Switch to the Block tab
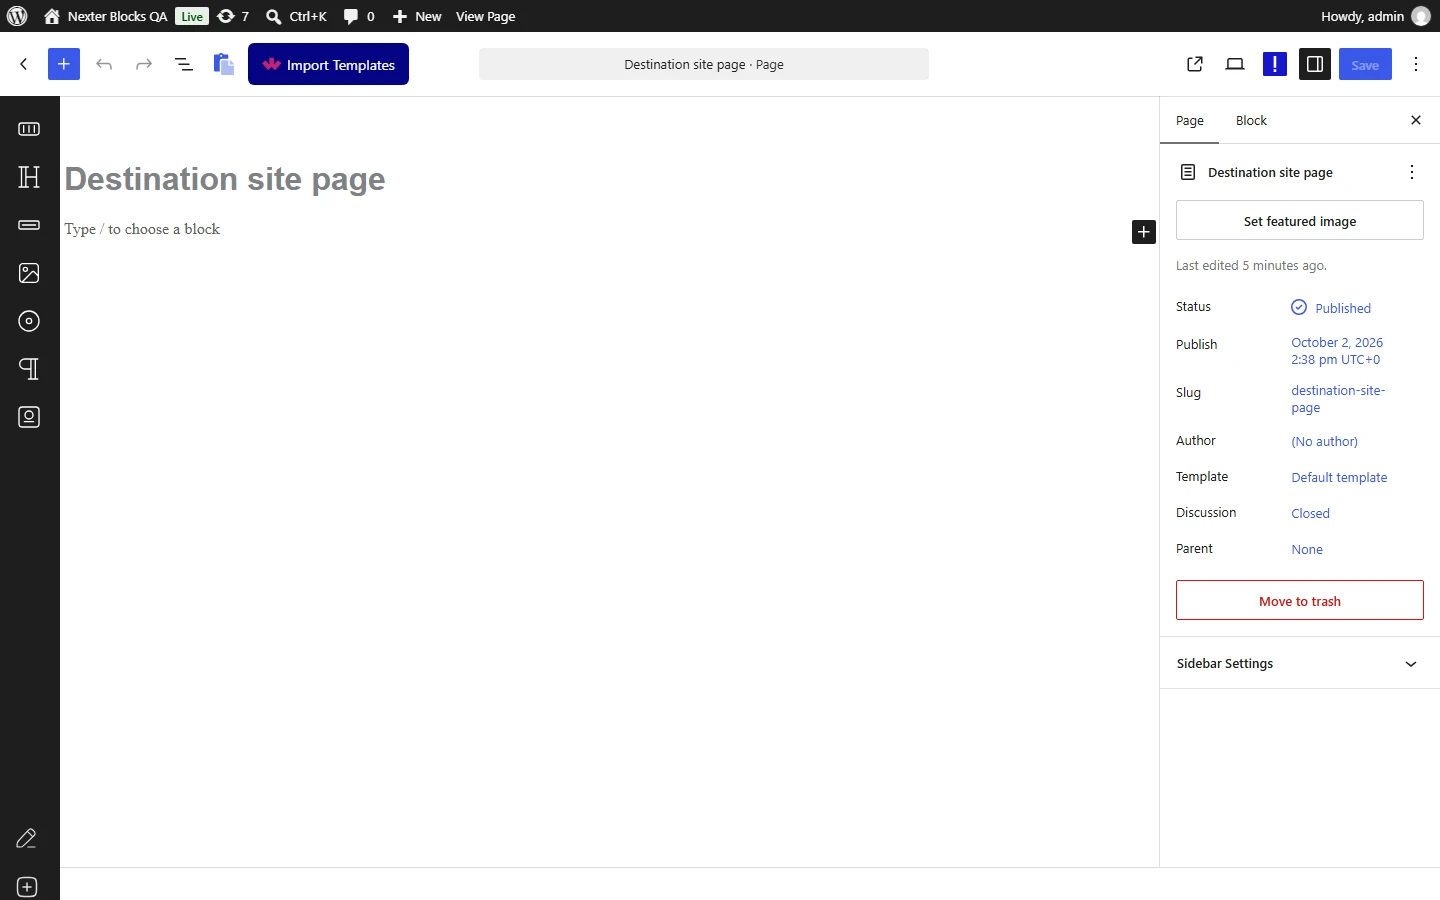 (1251, 120)
